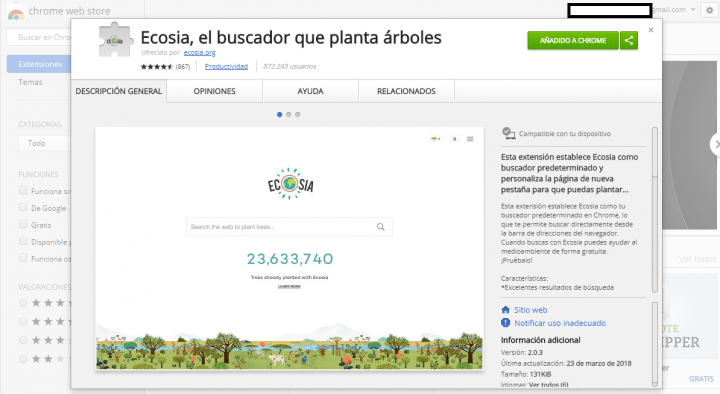Click 'Ver todos (6)' languages link

[x=548, y=384]
